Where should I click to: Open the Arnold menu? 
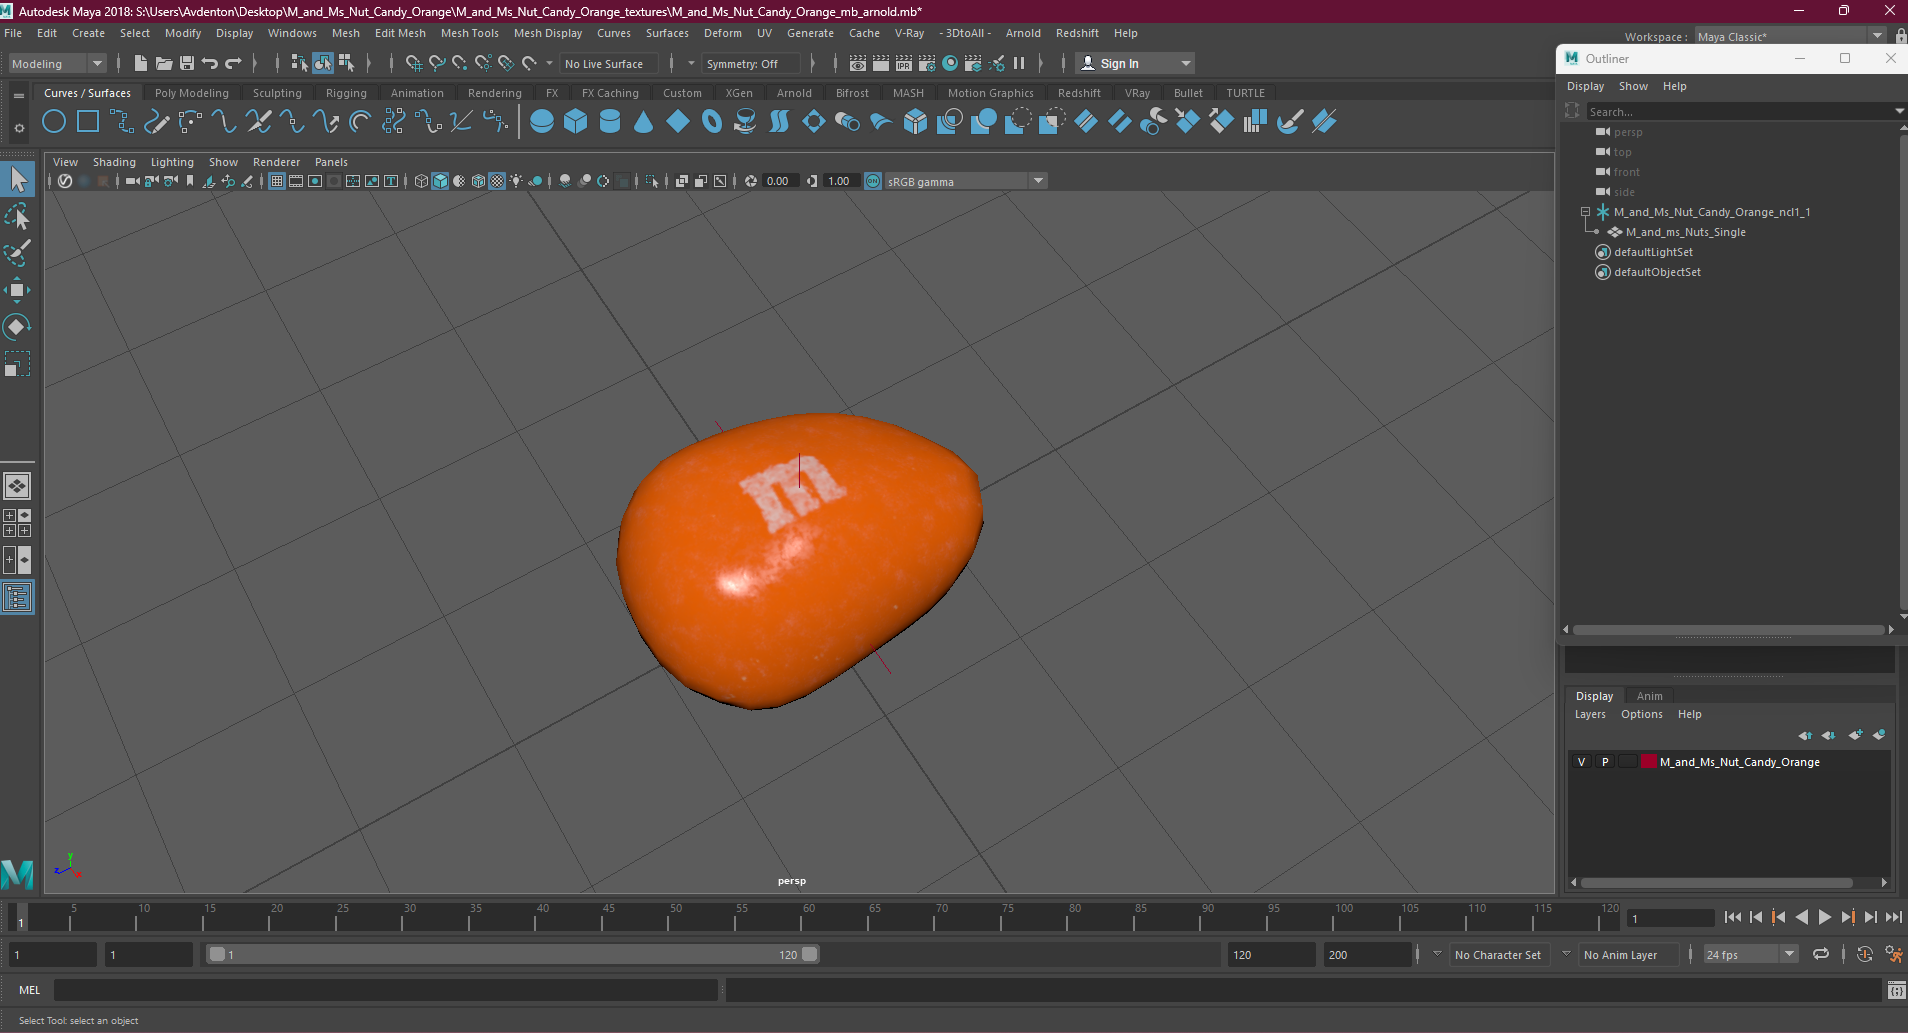coord(1023,33)
